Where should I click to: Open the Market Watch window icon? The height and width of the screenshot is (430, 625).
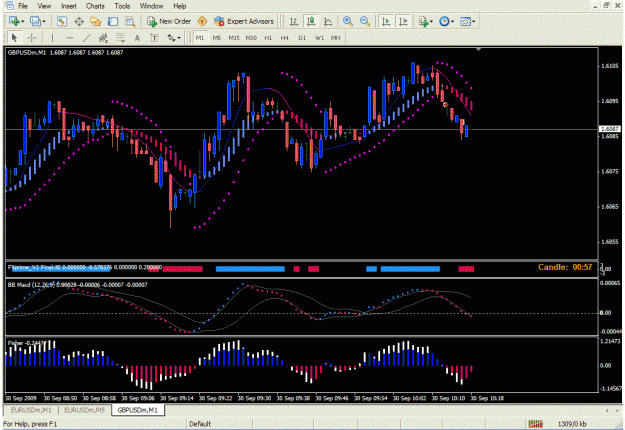pyautogui.click(x=61, y=22)
